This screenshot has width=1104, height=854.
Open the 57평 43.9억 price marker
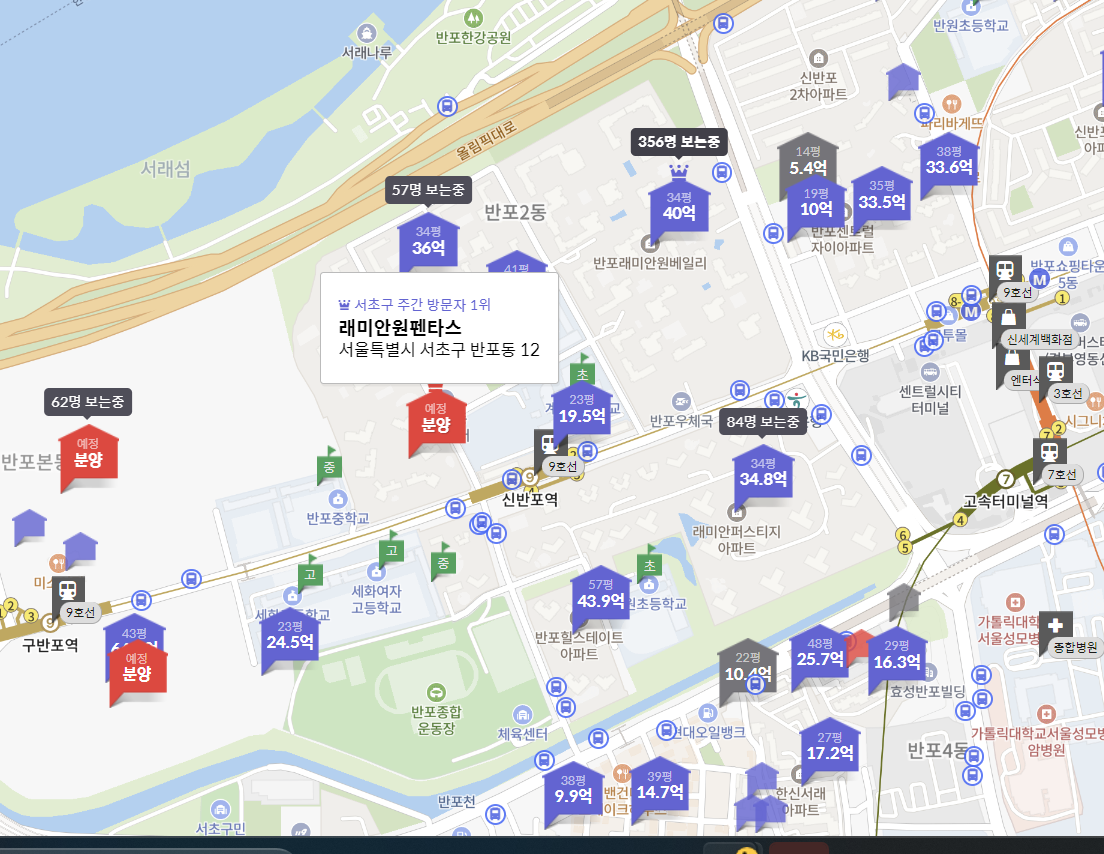pyautogui.click(x=601, y=596)
